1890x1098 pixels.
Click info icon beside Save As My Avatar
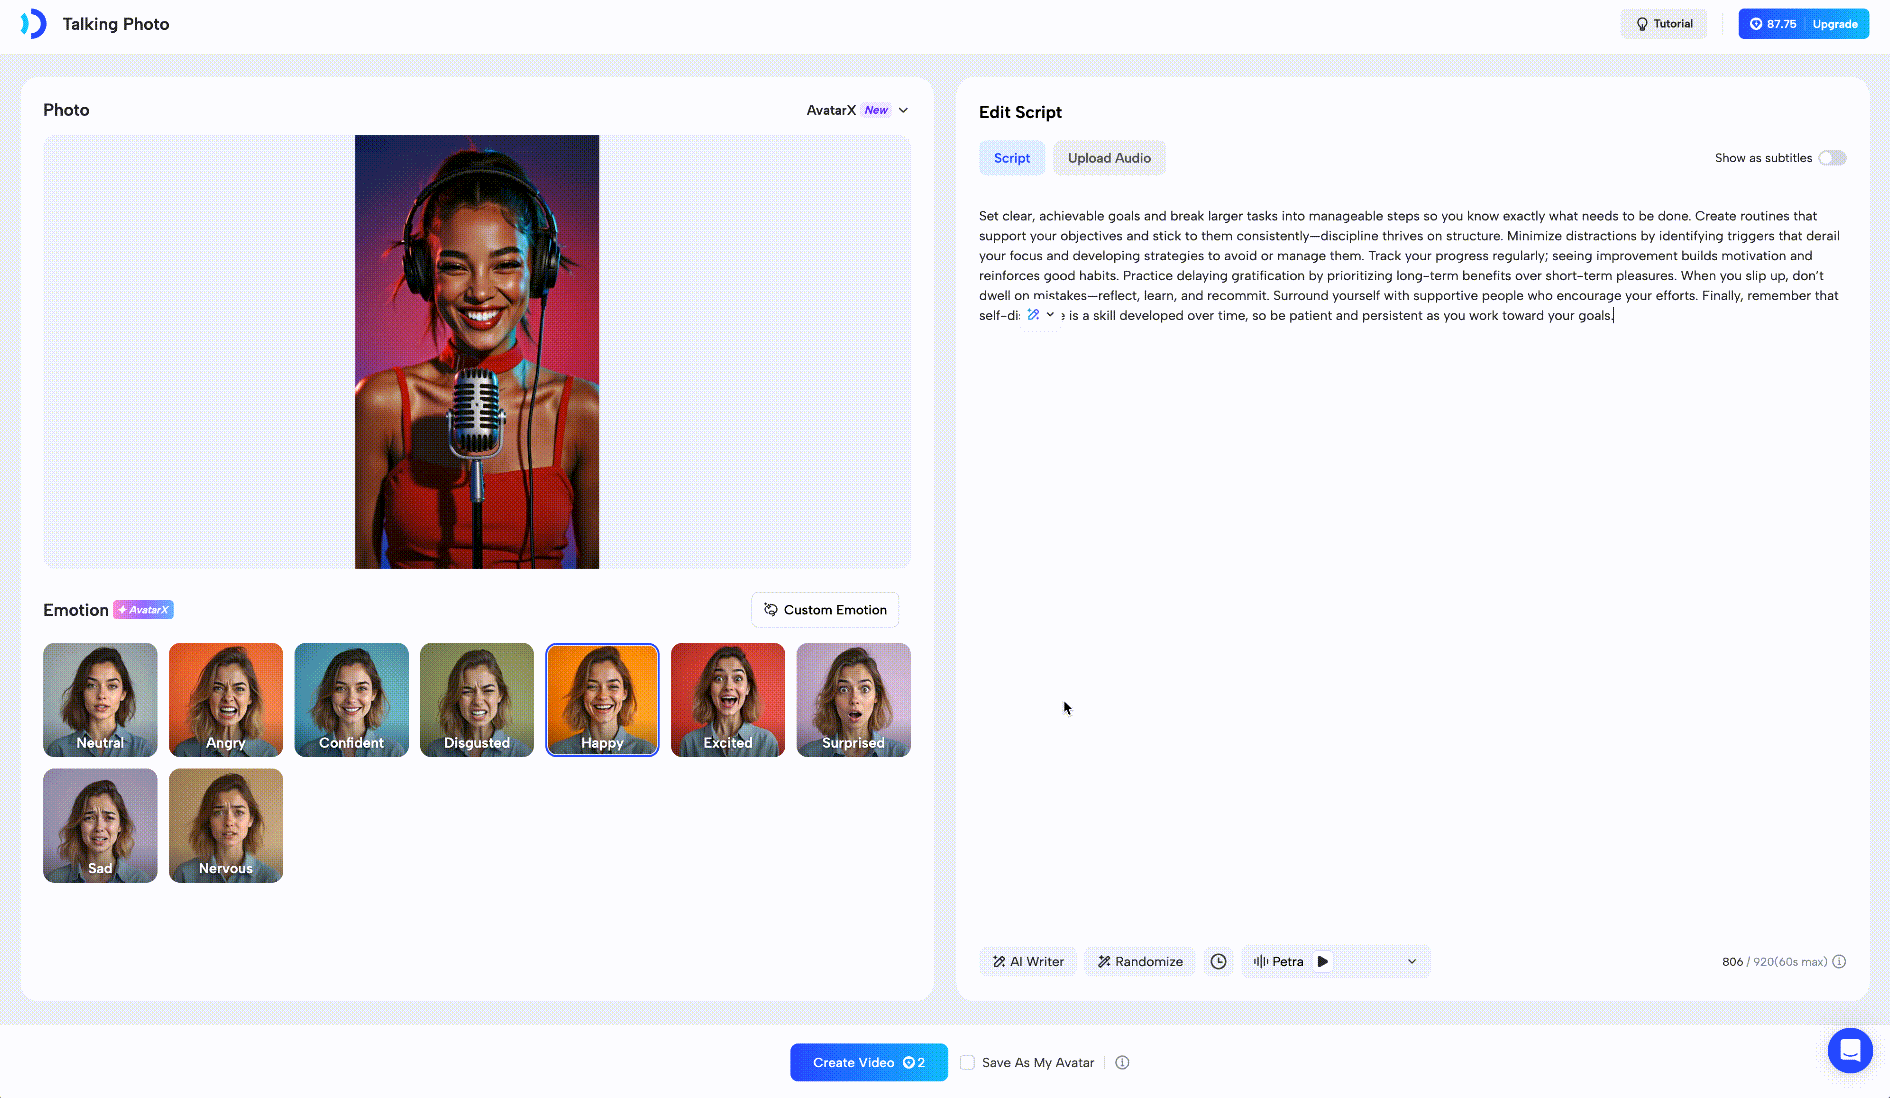pos(1122,1062)
